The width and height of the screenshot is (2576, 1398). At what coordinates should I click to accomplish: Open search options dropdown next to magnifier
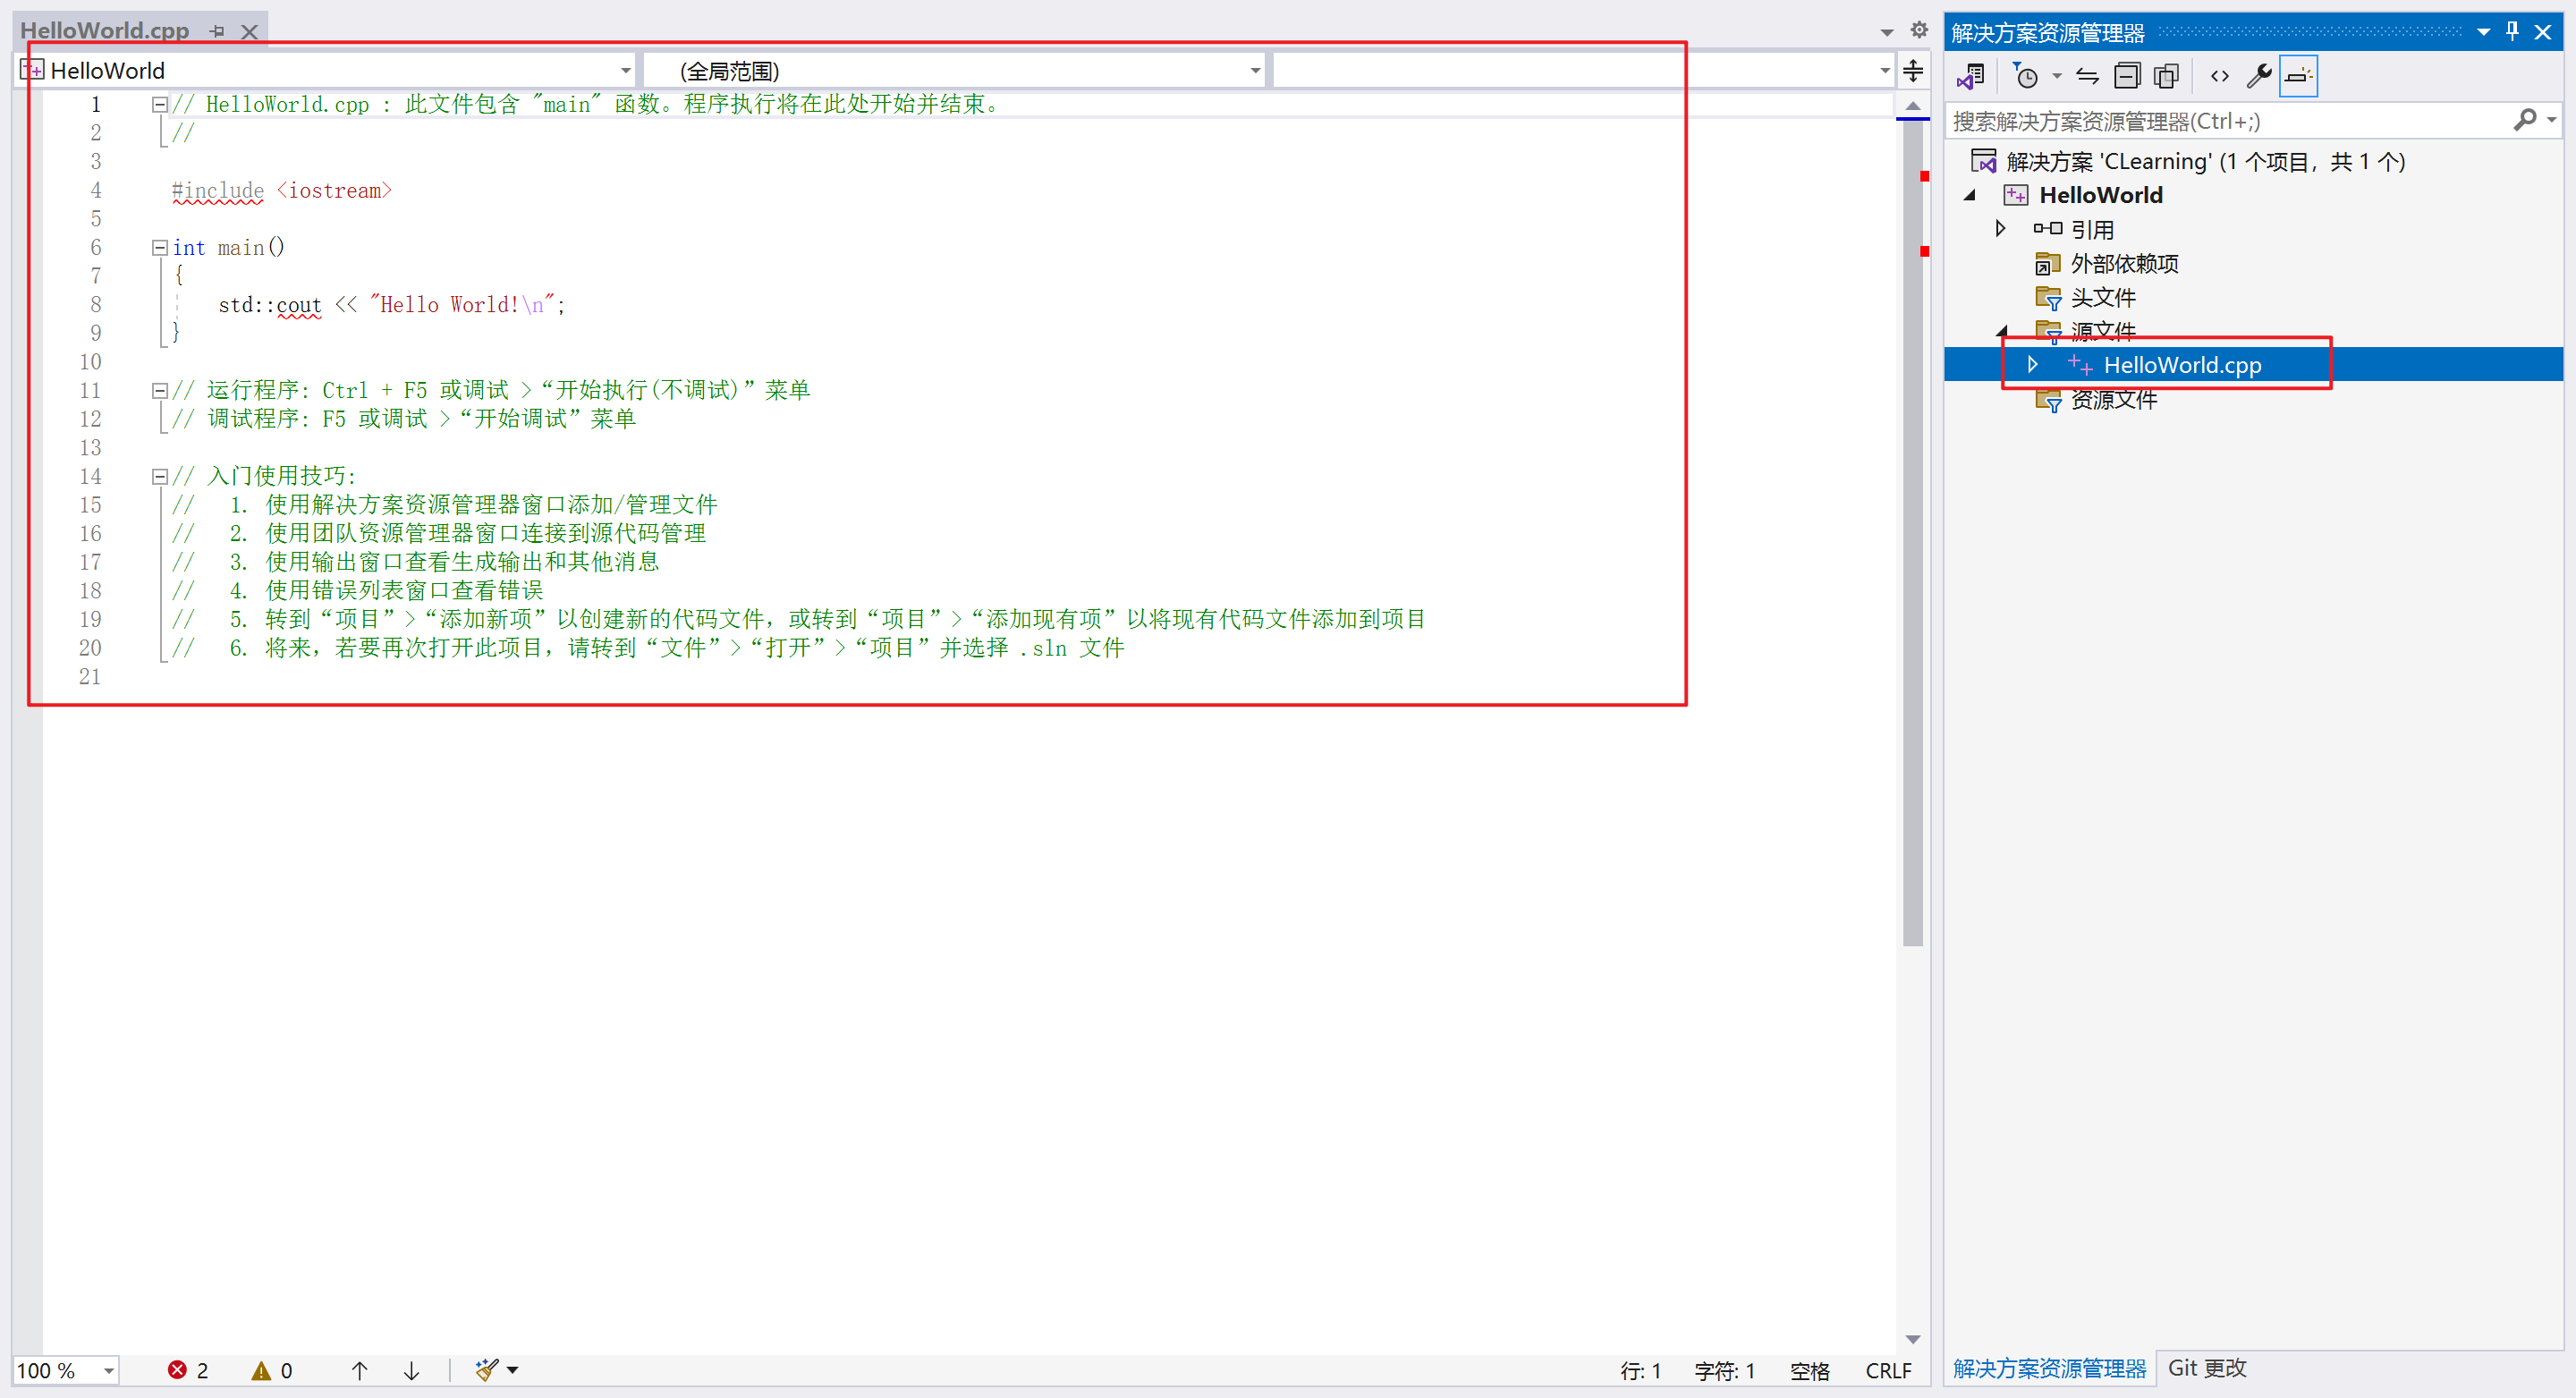point(2551,120)
